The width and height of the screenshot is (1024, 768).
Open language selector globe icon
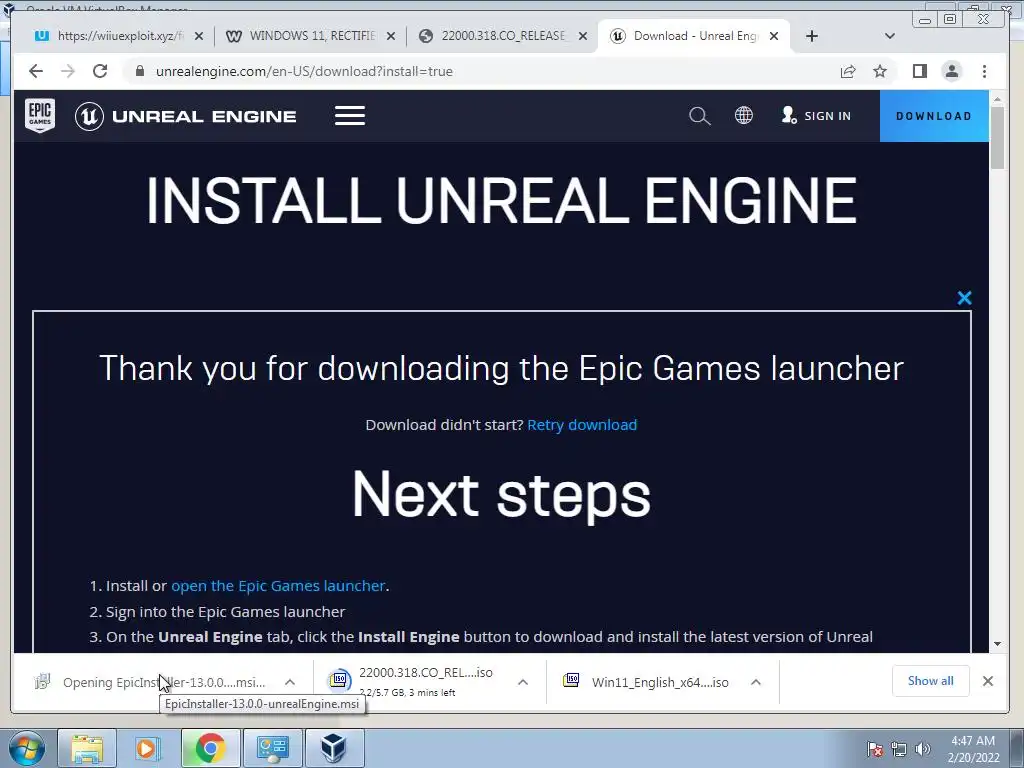(x=743, y=116)
